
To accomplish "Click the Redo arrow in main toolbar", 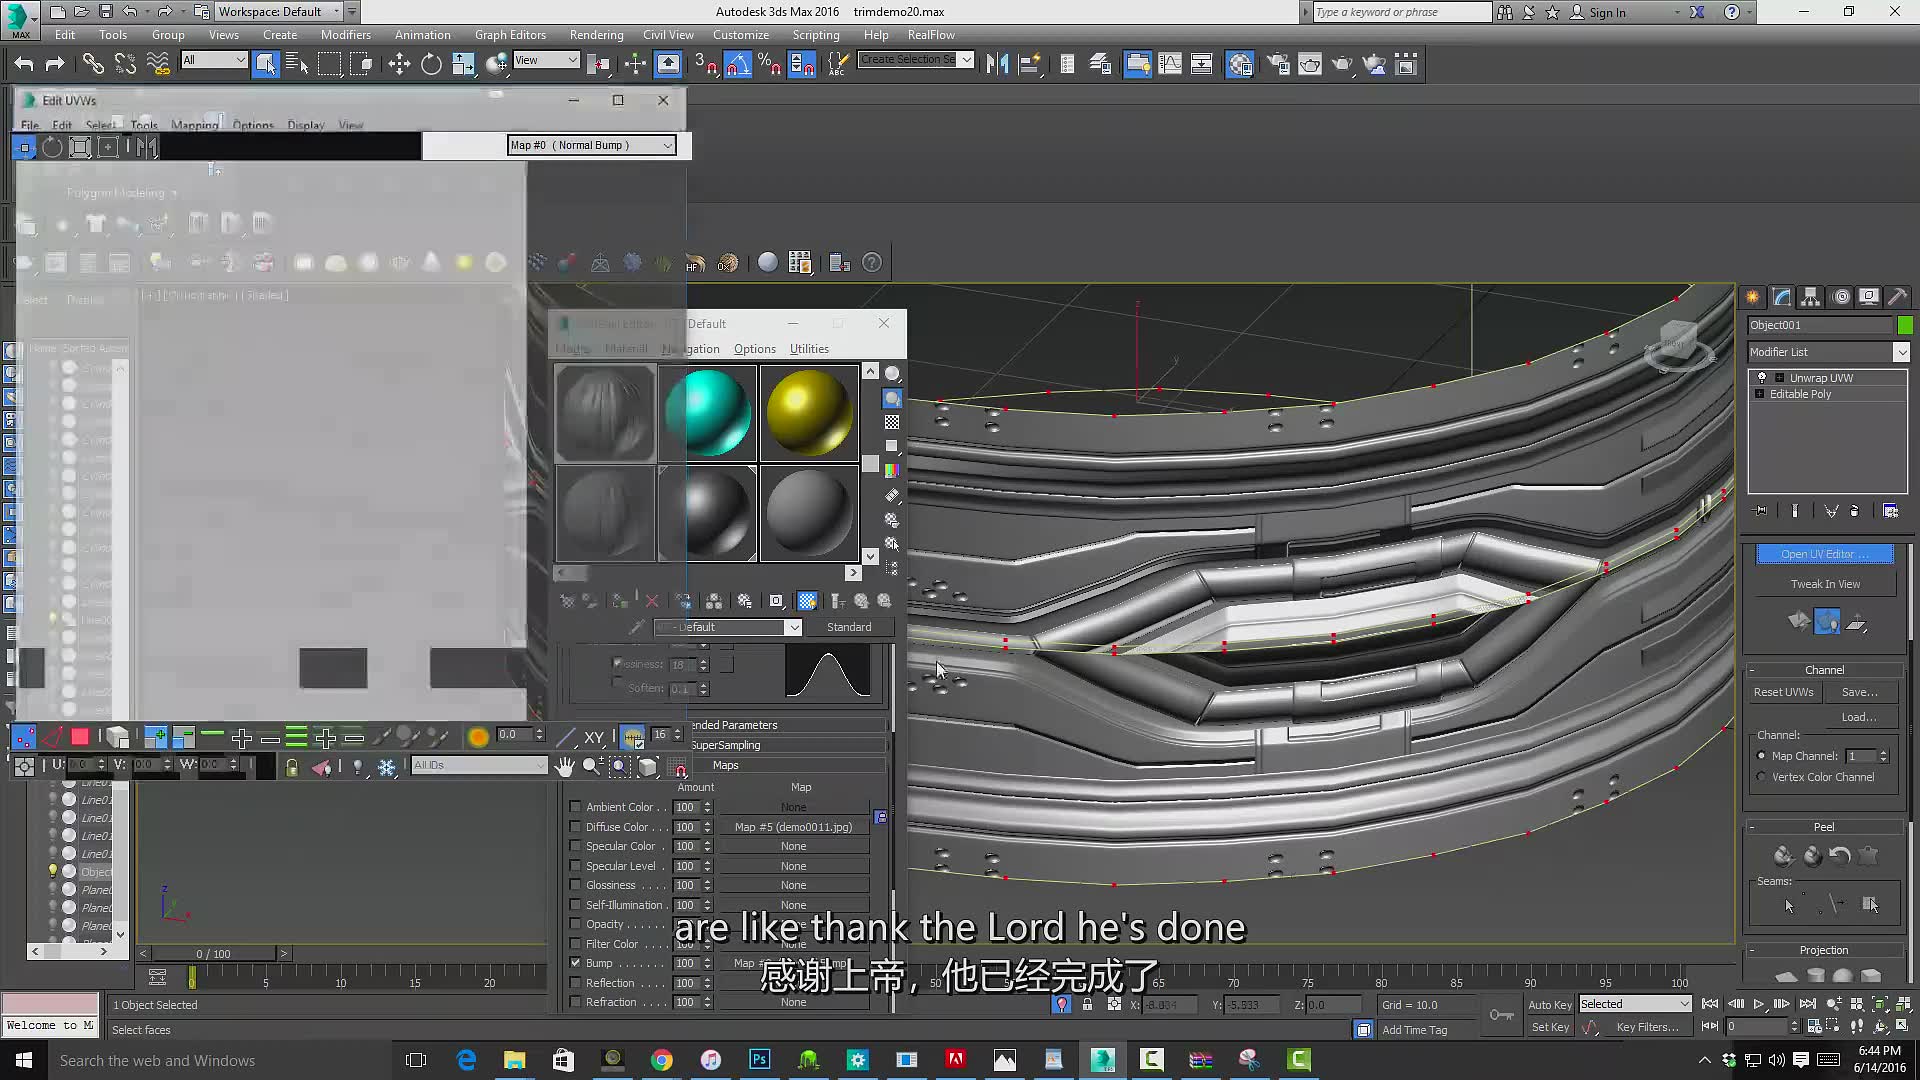I will (55, 64).
